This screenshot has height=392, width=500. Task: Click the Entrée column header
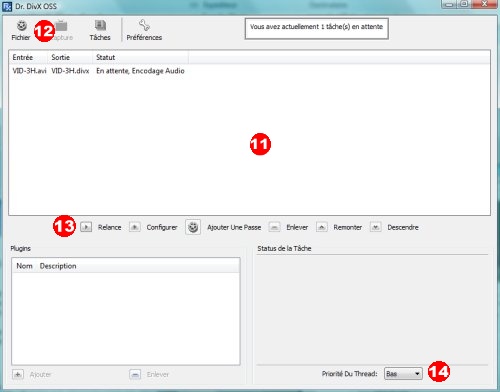click(28, 57)
